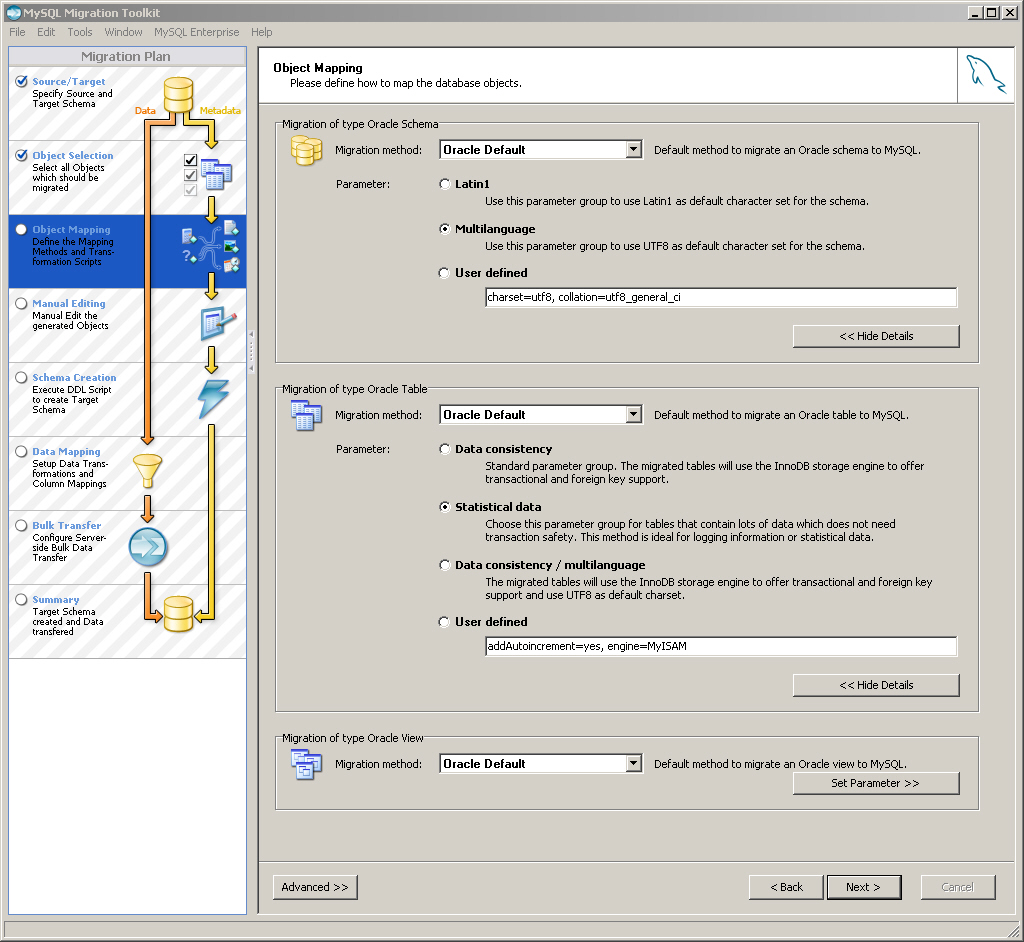Open the Bulk Transfer step link
This screenshot has width=1024, height=942.
coord(67,525)
